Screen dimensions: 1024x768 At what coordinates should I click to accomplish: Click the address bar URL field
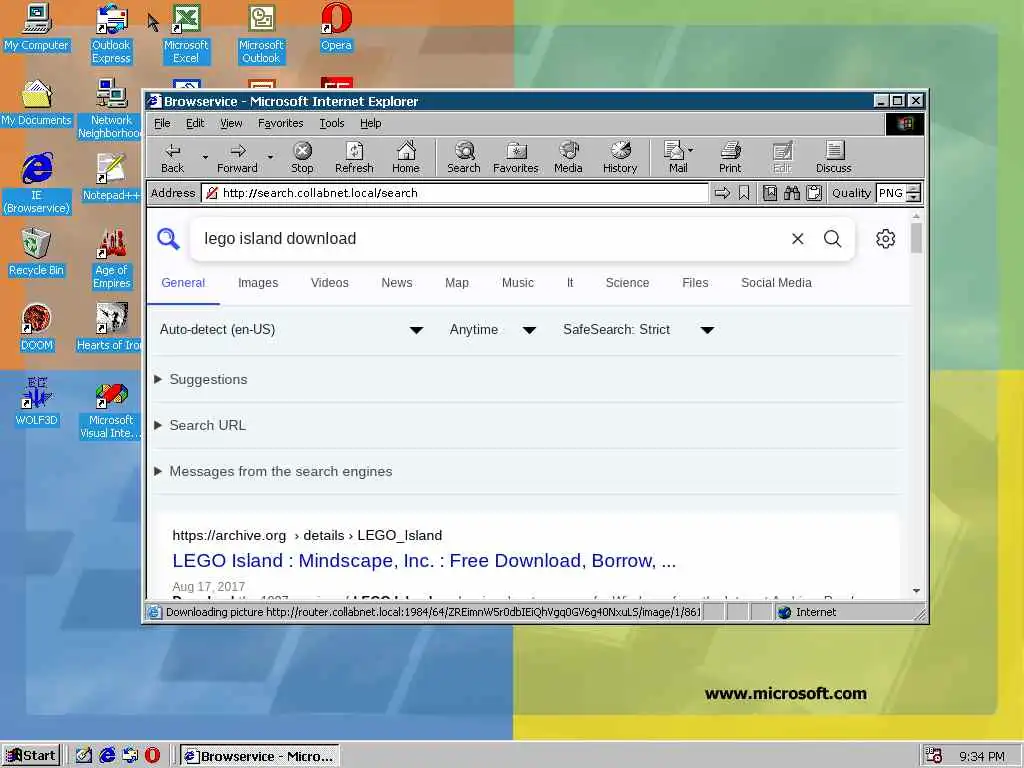(x=455, y=193)
